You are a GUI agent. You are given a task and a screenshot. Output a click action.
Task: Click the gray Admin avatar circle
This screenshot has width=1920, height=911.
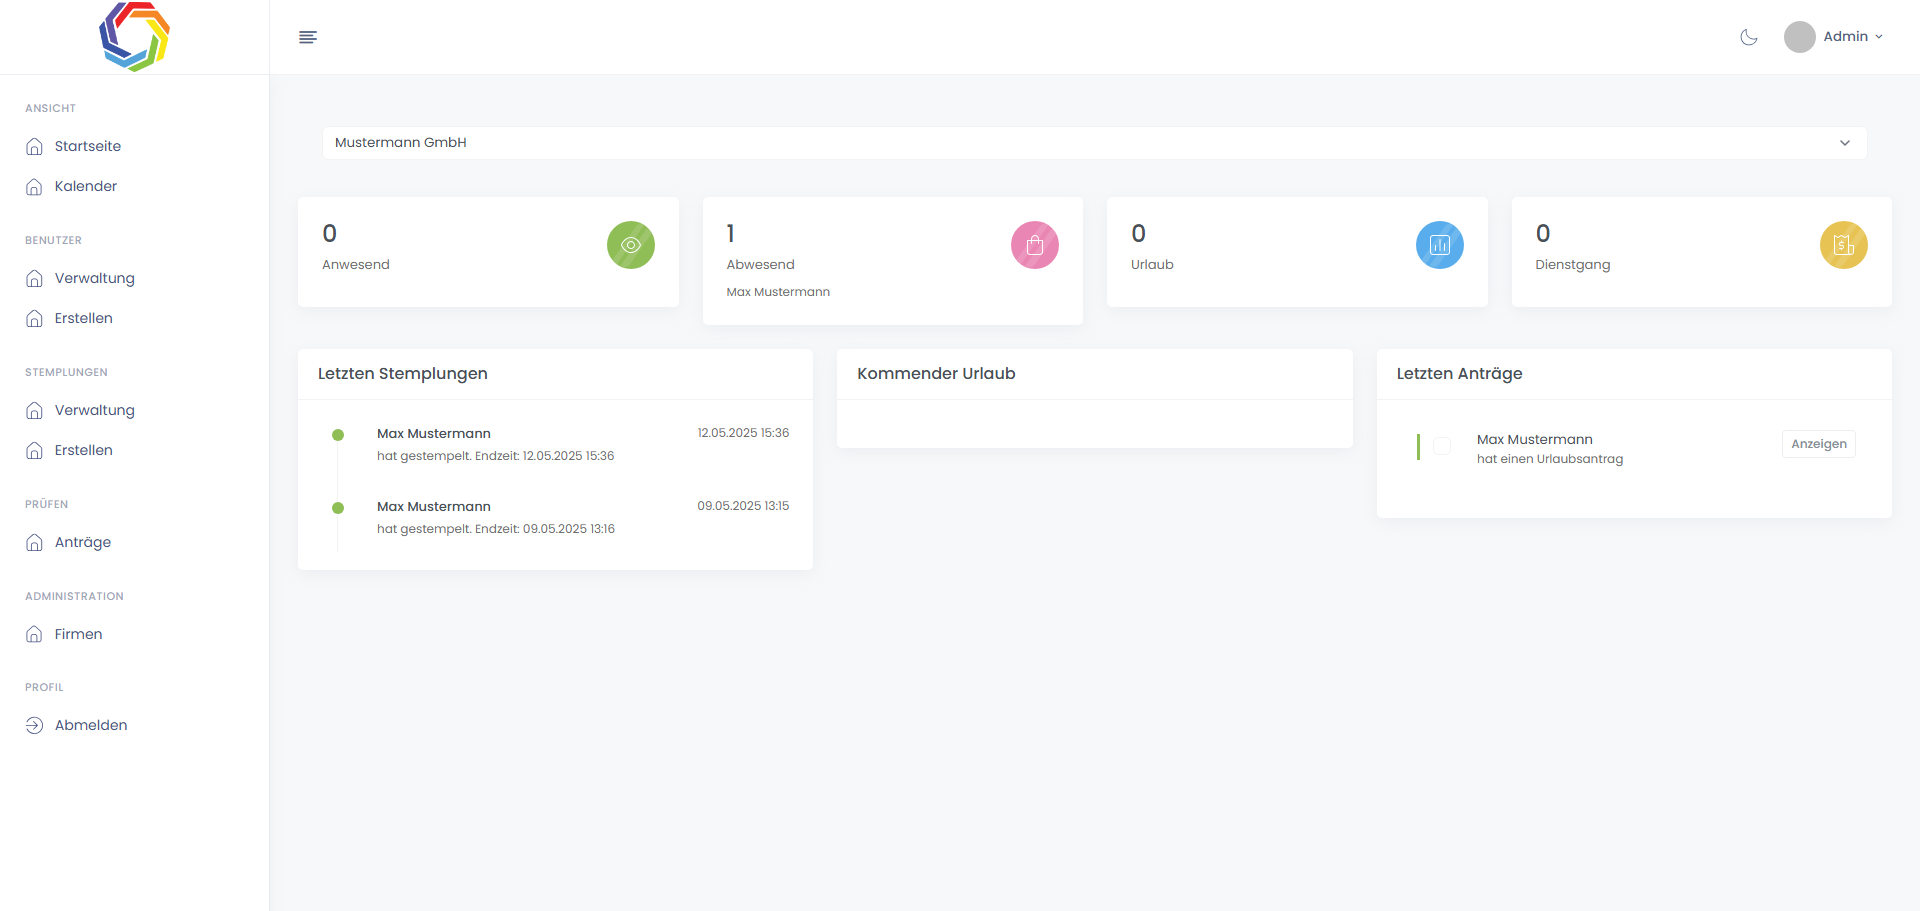pyautogui.click(x=1800, y=37)
